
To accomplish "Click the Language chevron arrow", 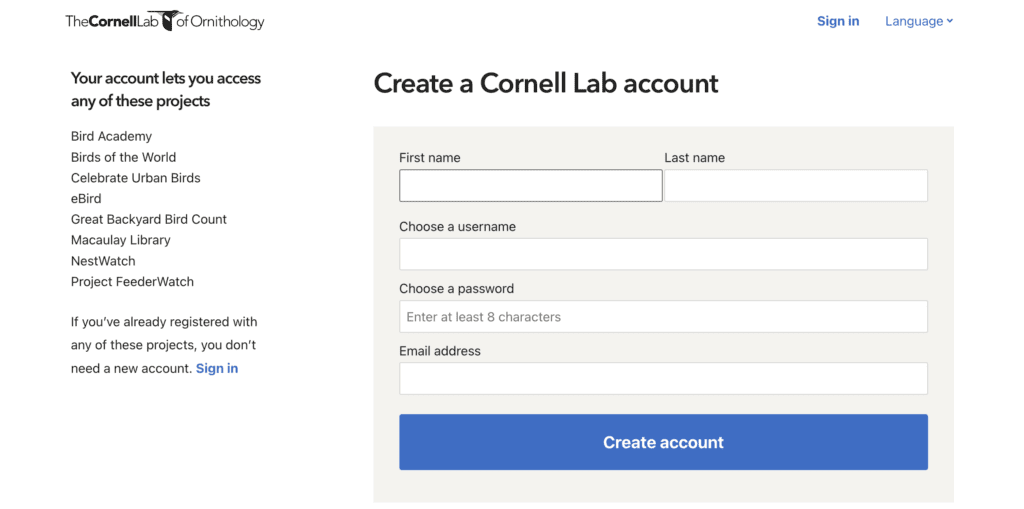I will click(x=950, y=21).
